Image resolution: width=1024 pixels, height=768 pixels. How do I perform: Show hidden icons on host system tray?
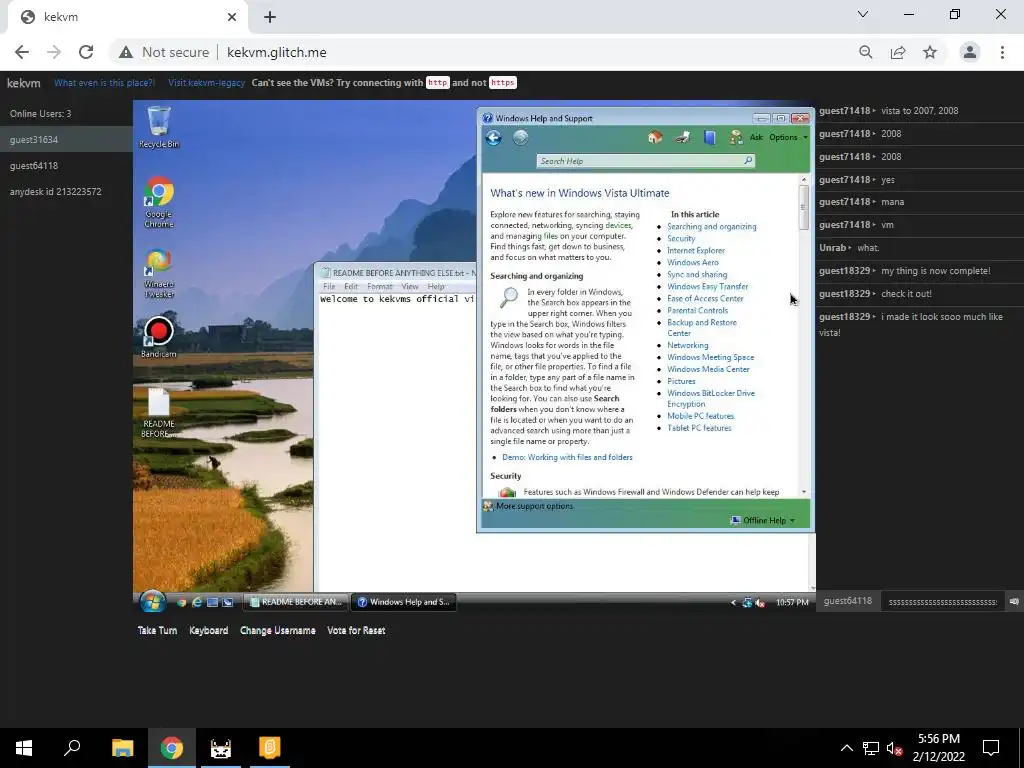click(x=846, y=748)
